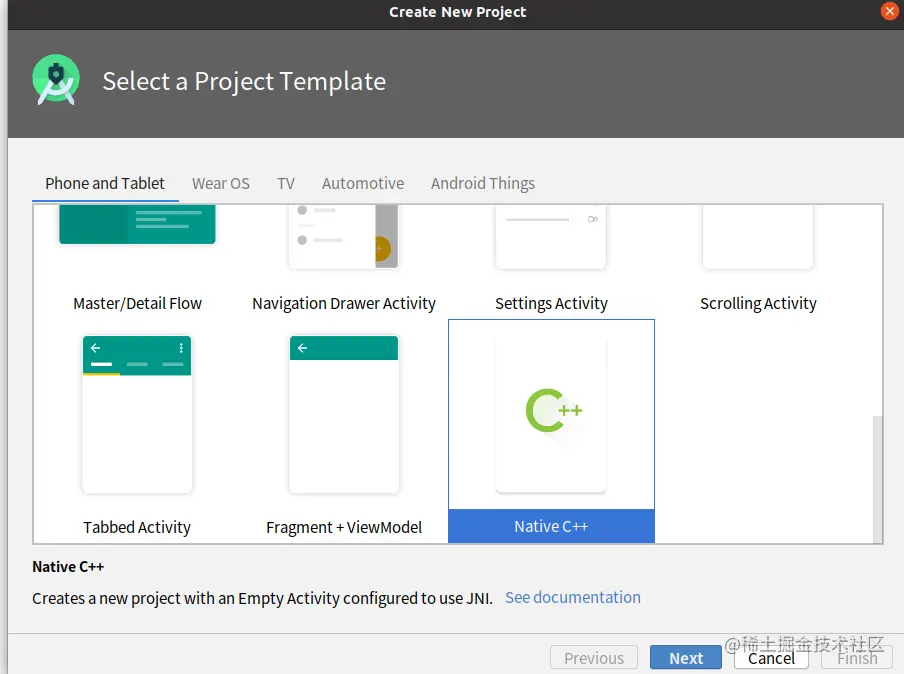Choose the Fragment + ViewModel template thumbnail
The height and width of the screenshot is (674, 904).
point(344,413)
